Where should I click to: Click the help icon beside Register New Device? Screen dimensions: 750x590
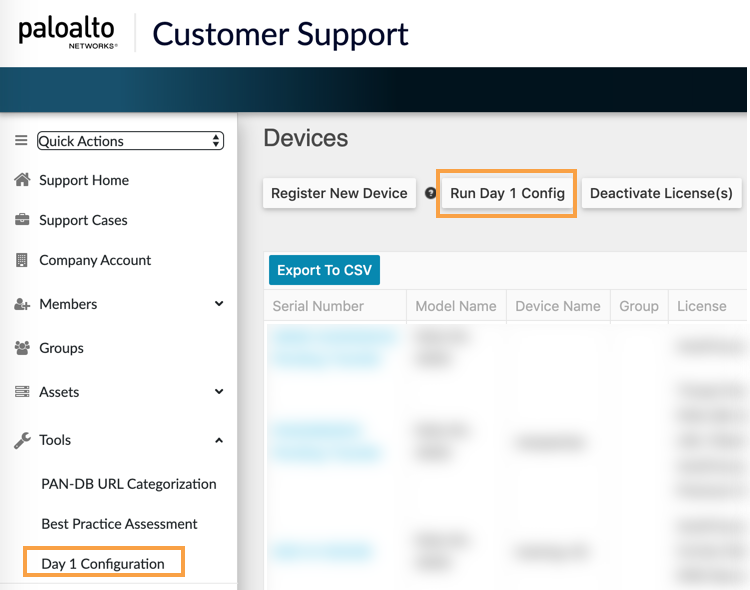click(431, 193)
